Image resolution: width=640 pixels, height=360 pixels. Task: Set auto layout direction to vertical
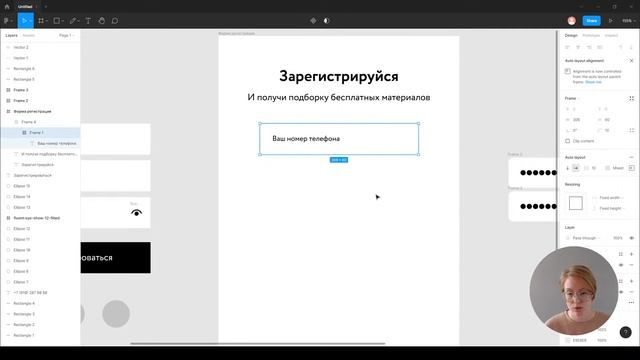(568, 168)
